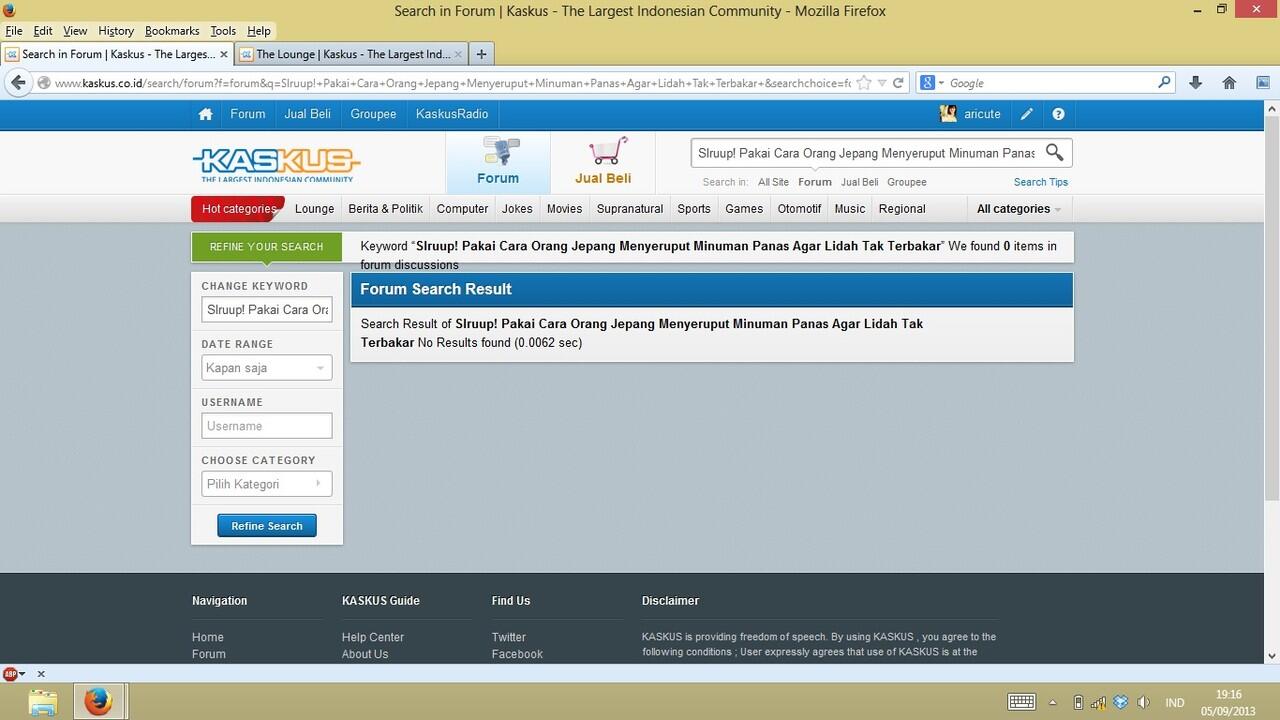1280x720 pixels.
Task: Click the volume speaker tray icon
Action: coord(1143,702)
